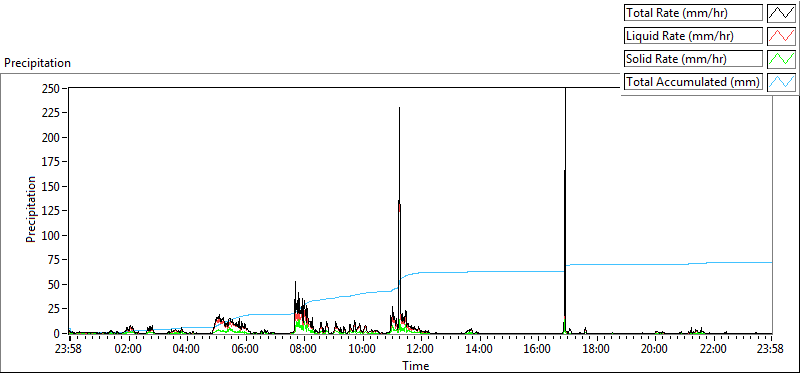
Task: Select the Liquid Rate (mm/hr) legend label
Action: (x=693, y=35)
